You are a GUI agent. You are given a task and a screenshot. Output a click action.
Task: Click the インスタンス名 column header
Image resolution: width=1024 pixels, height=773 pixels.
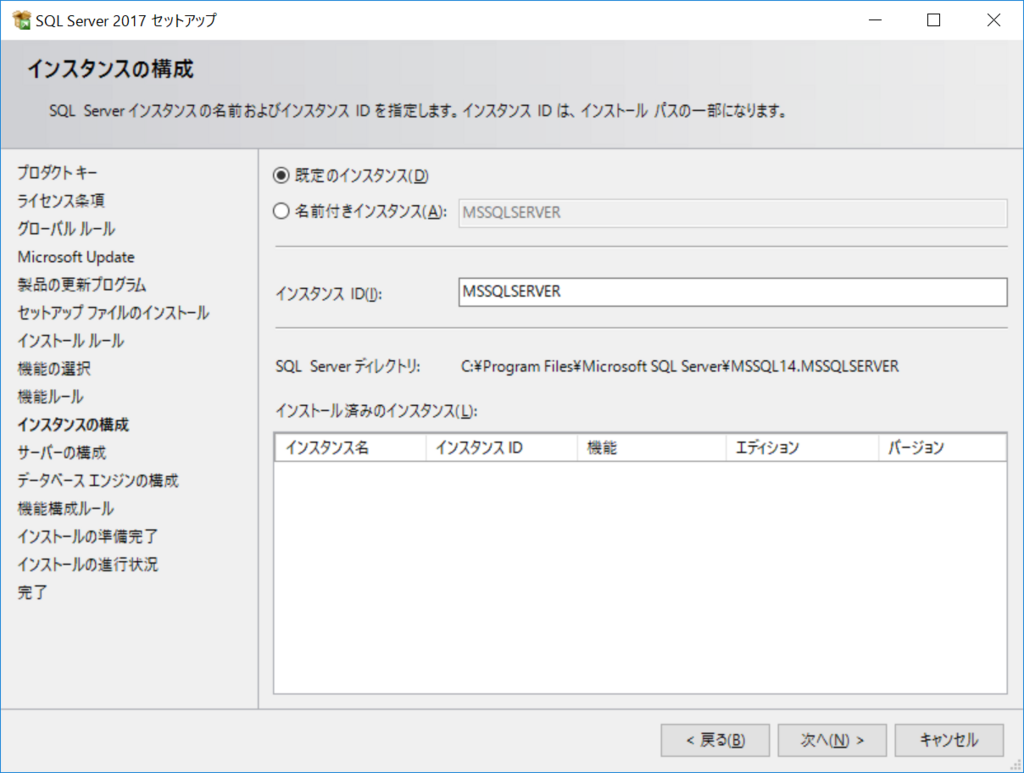tap(351, 448)
